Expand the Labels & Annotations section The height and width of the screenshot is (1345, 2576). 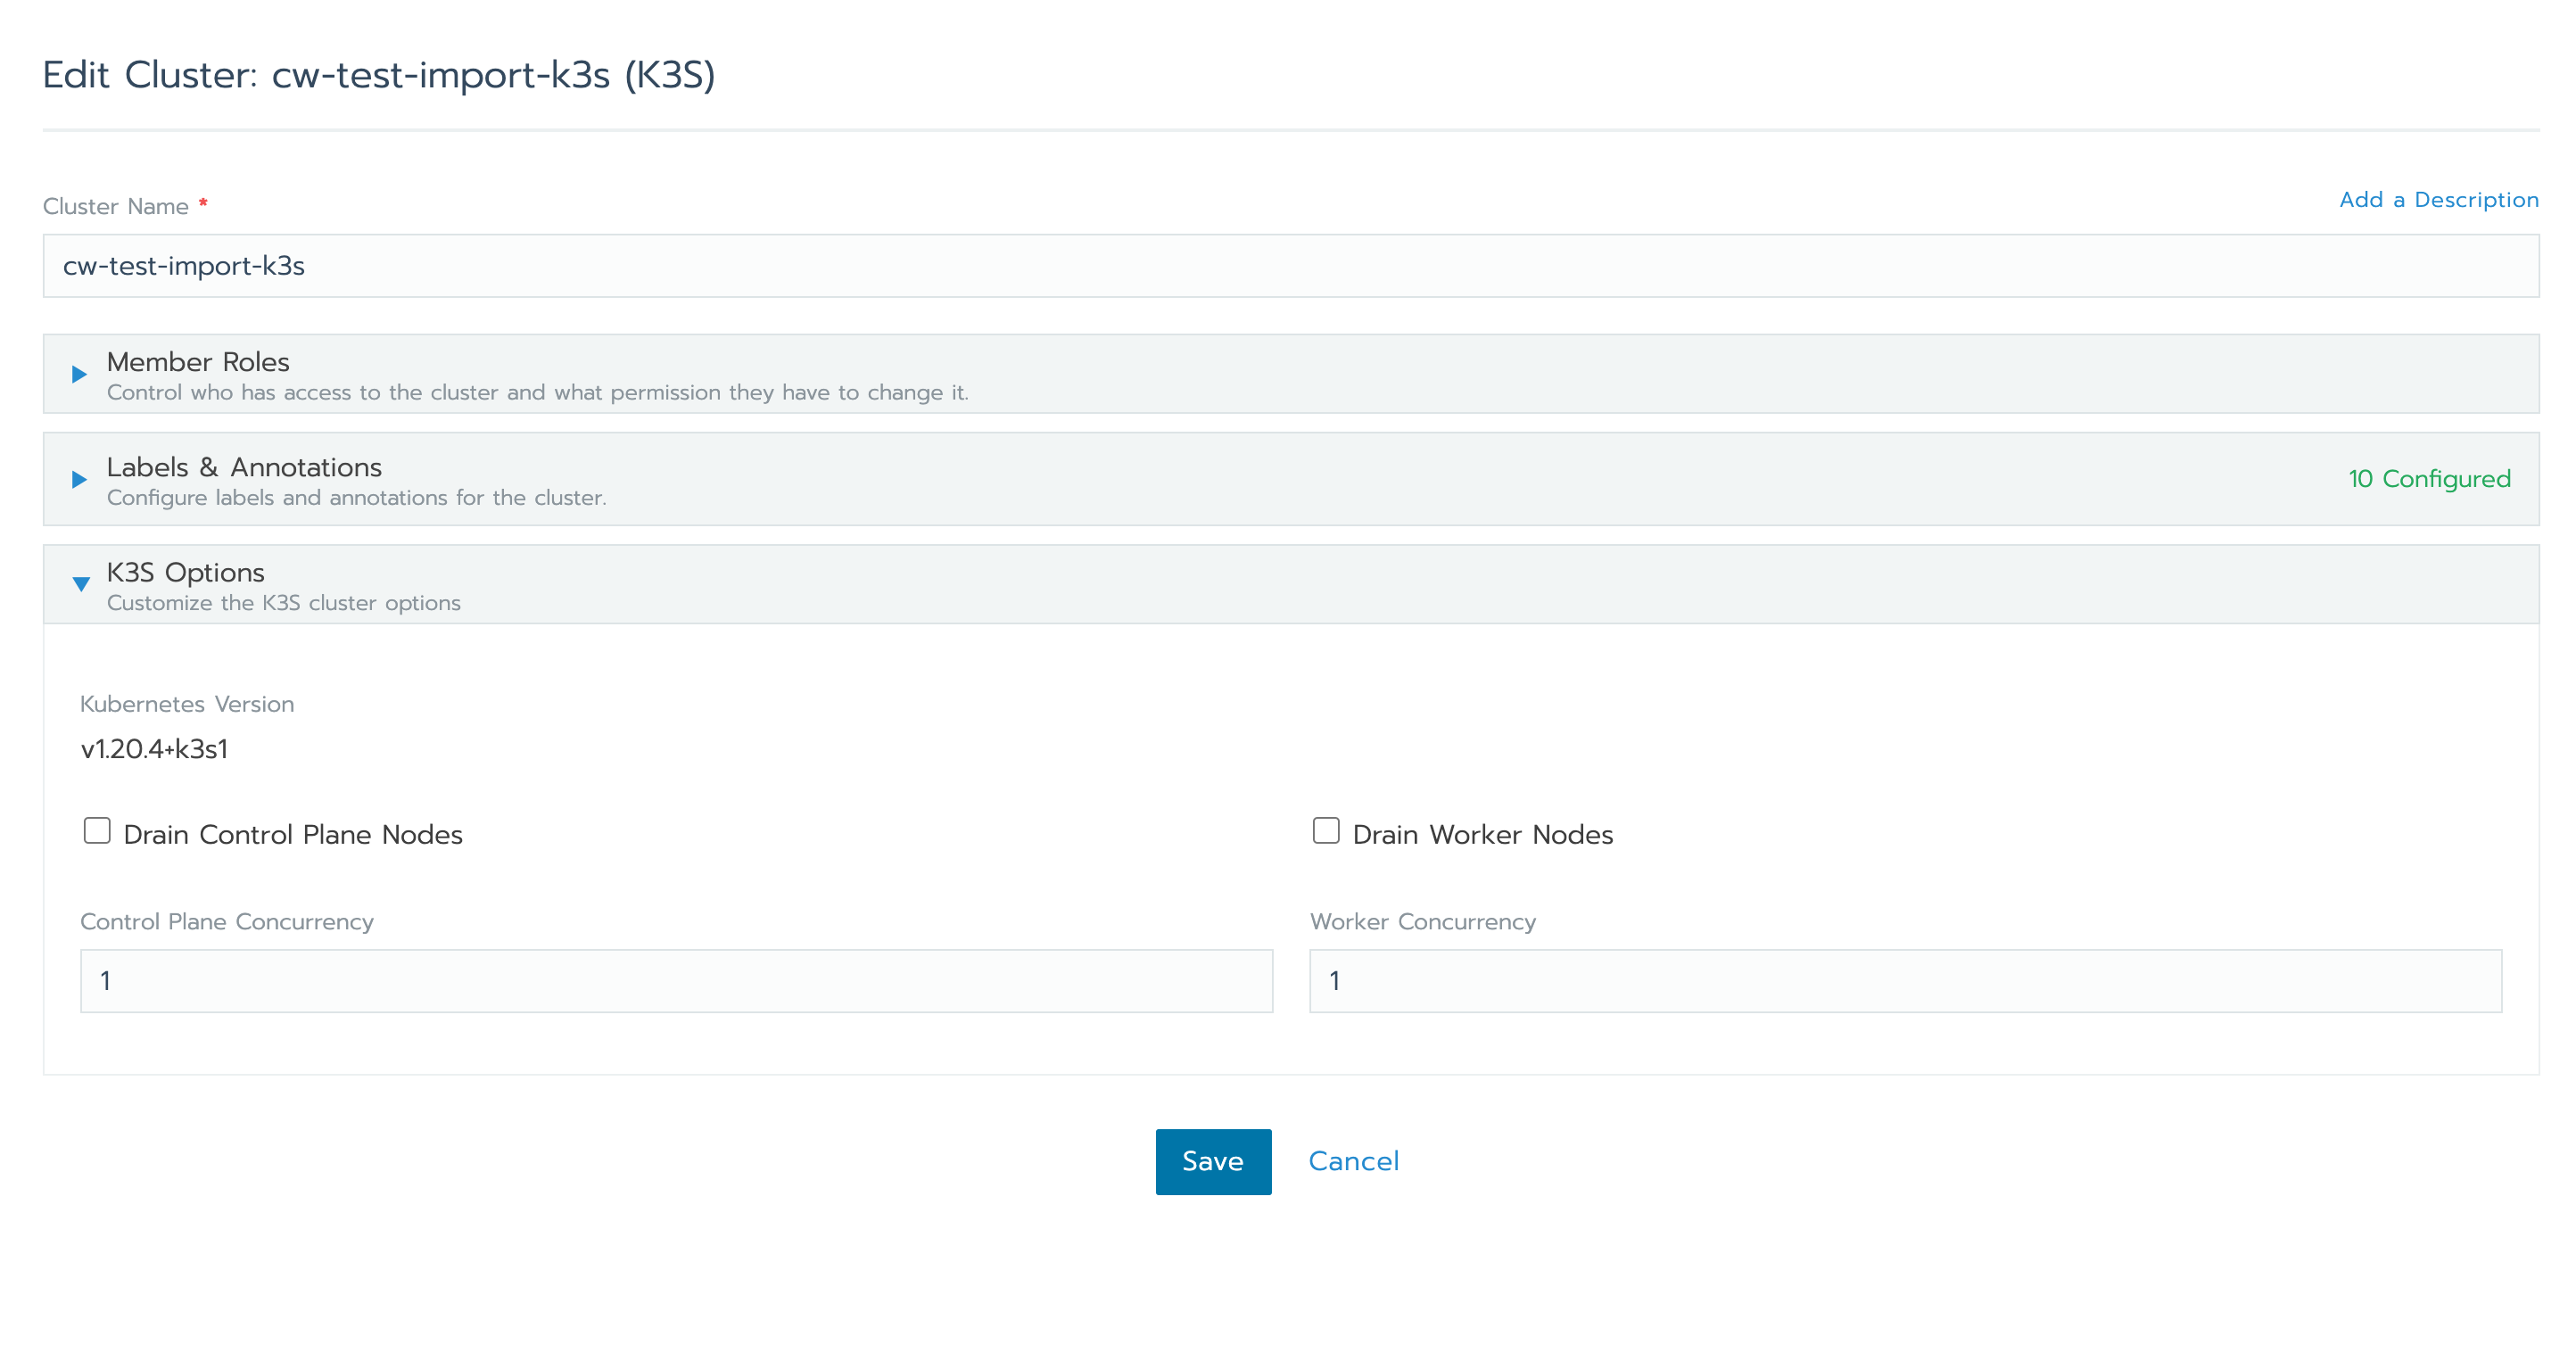(x=243, y=466)
